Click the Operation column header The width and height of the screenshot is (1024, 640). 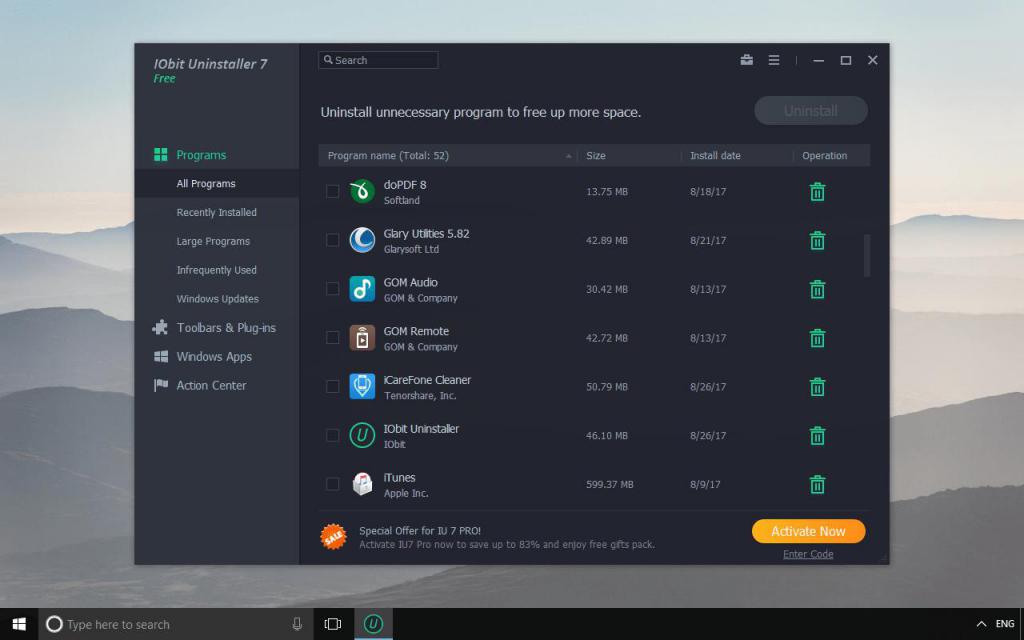[824, 155]
